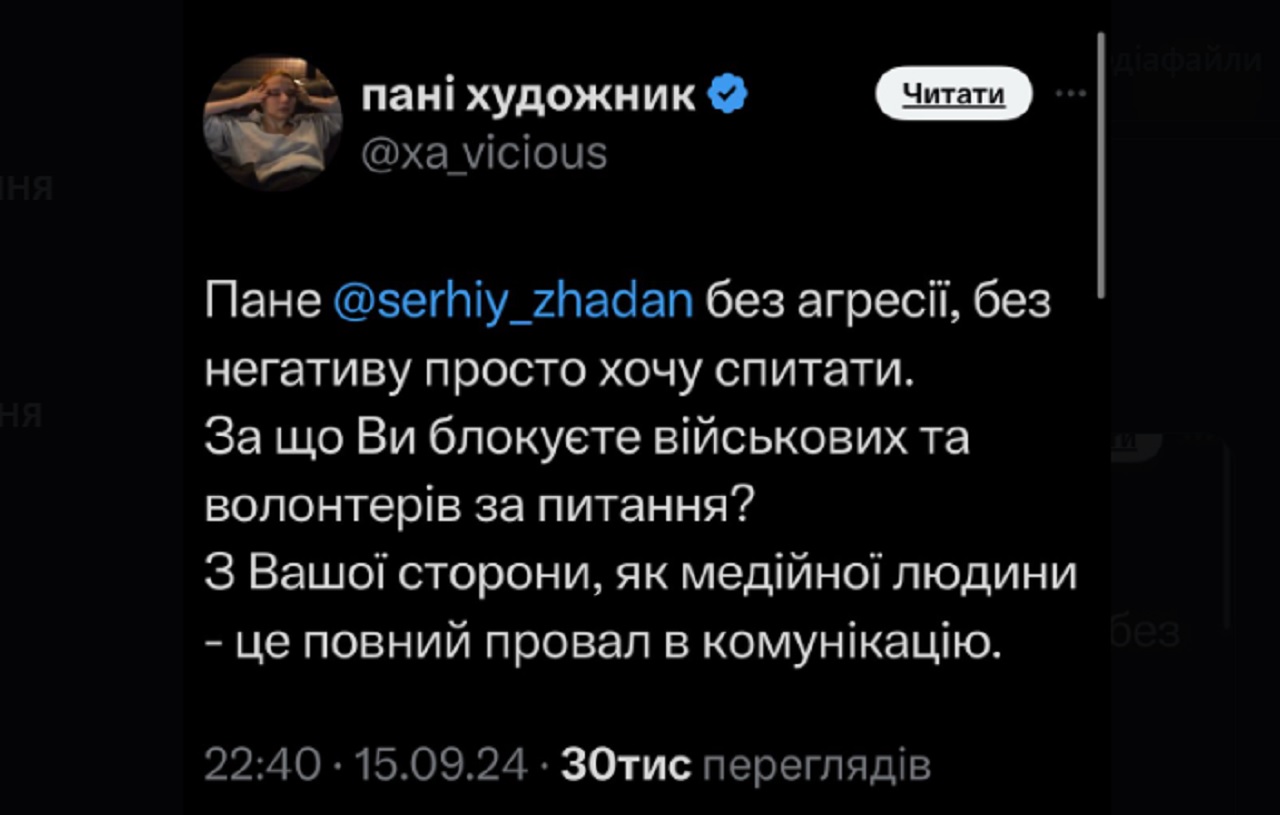Click the blue verified checkmark badge

pos(728,96)
